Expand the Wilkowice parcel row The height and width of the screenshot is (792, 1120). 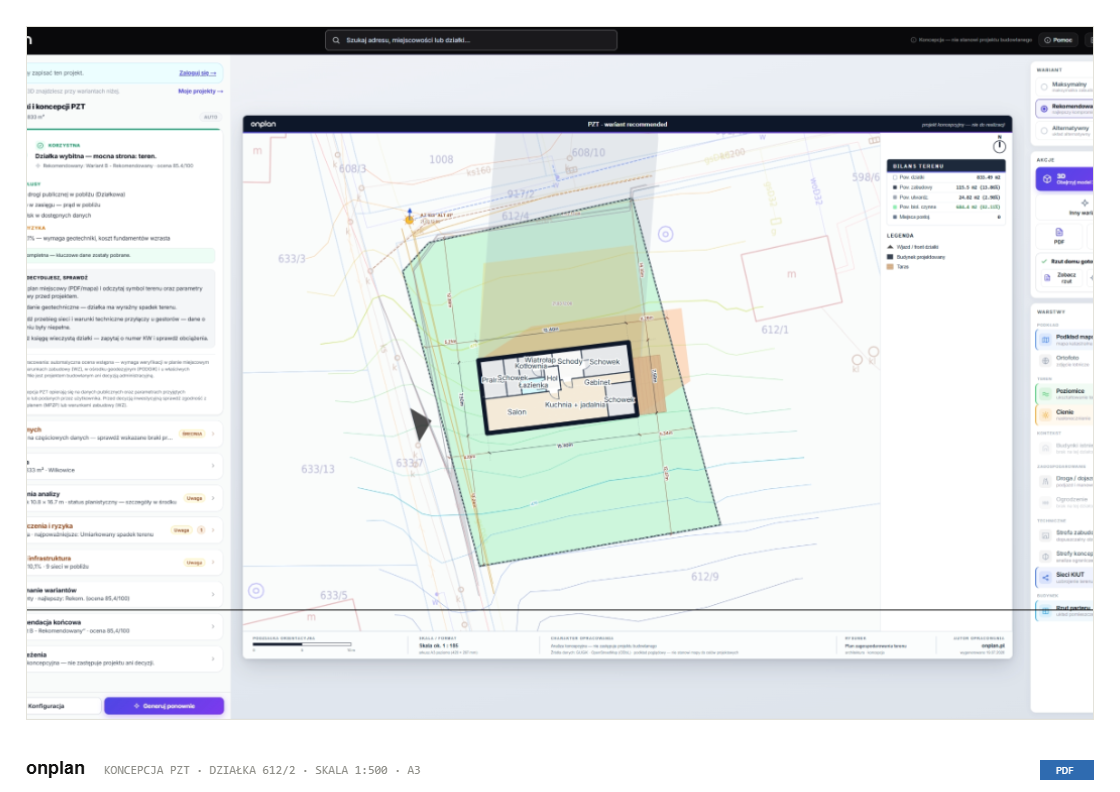pyautogui.click(x=124, y=466)
